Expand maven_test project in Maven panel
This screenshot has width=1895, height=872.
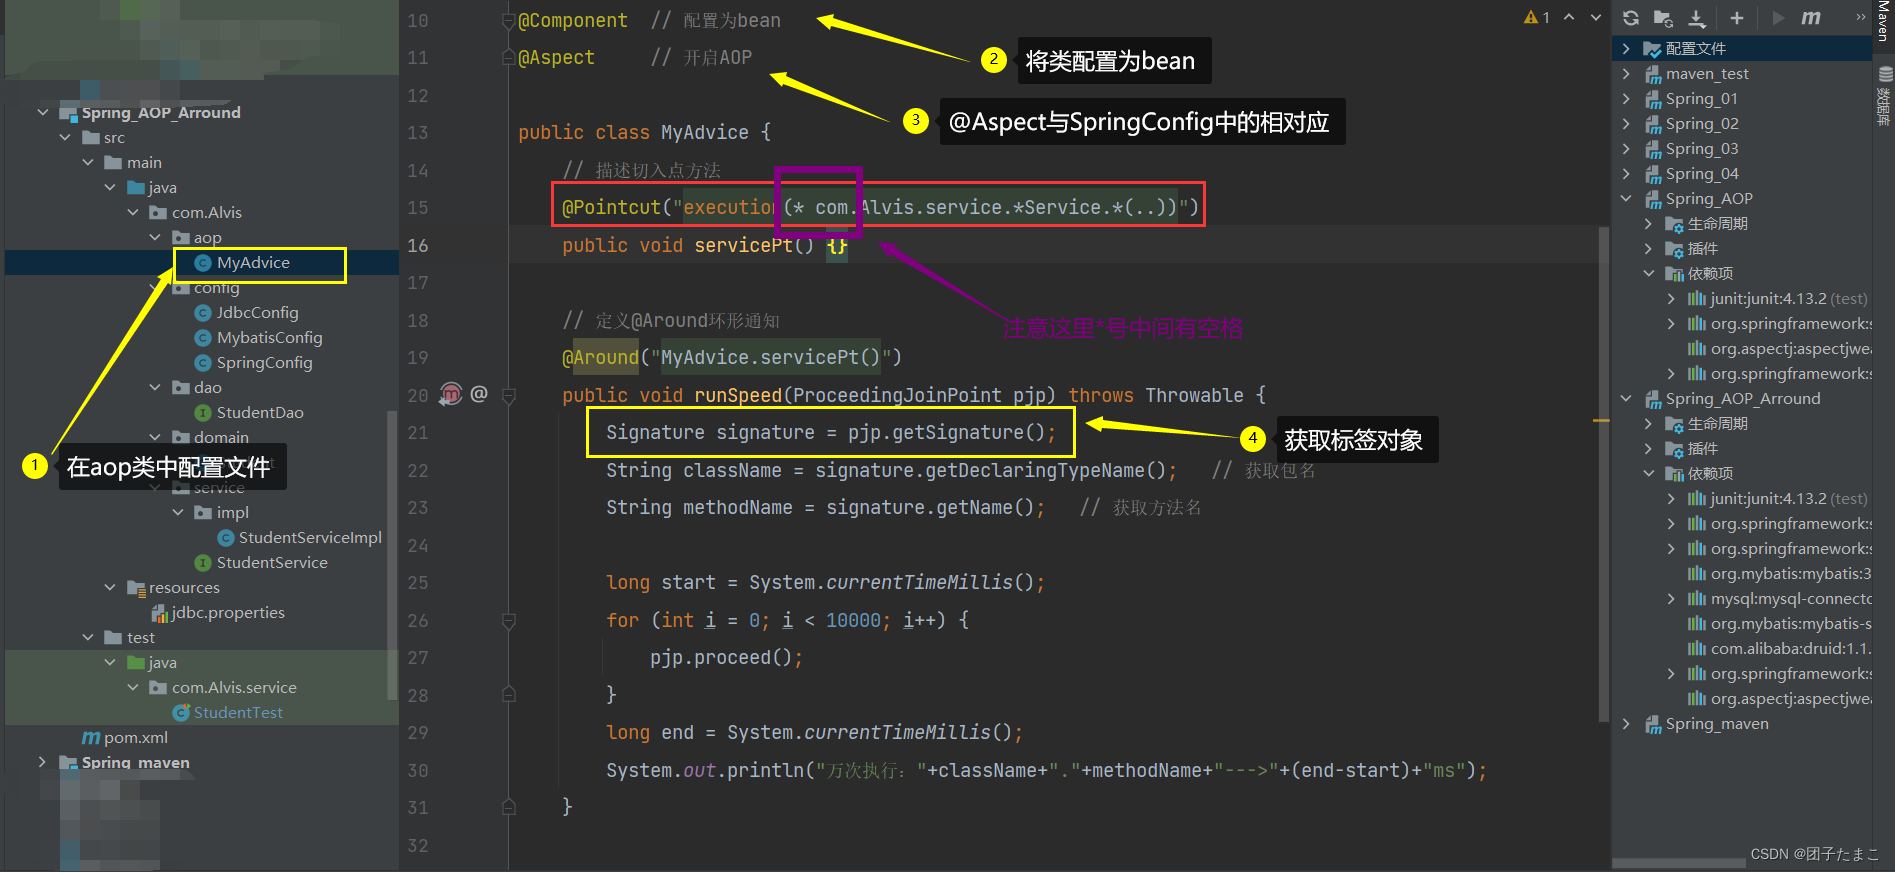1626,73
